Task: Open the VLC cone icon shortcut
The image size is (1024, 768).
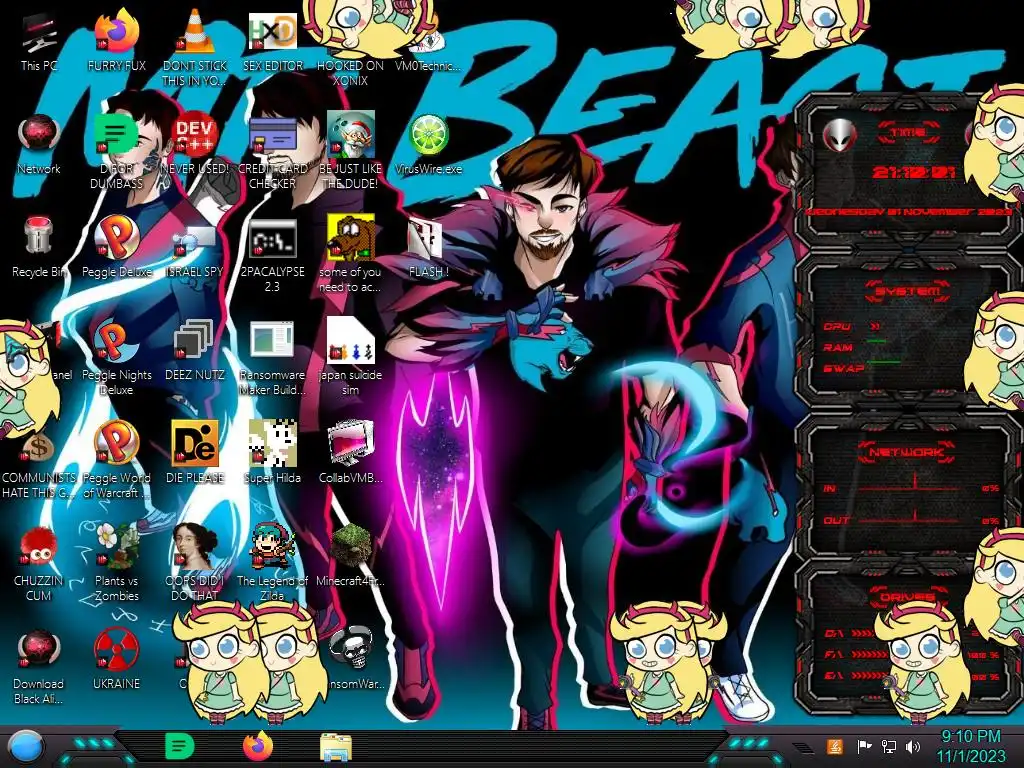Action: click(x=195, y=49)
